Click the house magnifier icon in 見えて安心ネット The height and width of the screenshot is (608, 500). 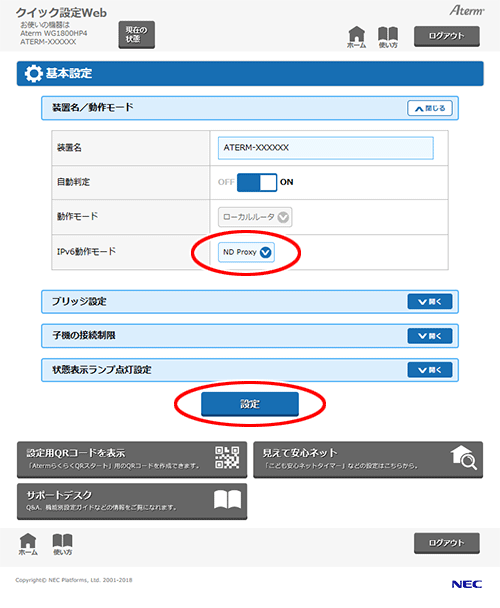464,458
